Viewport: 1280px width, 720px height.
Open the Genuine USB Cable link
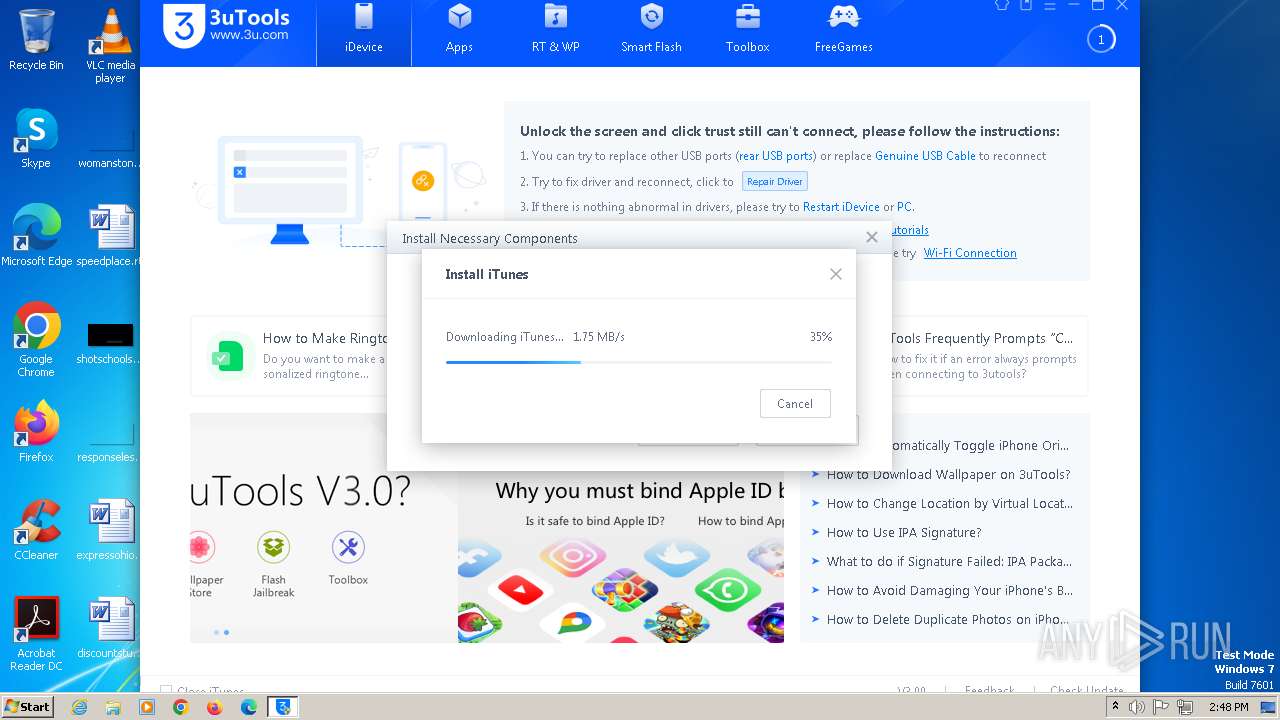tap(925, 156)
